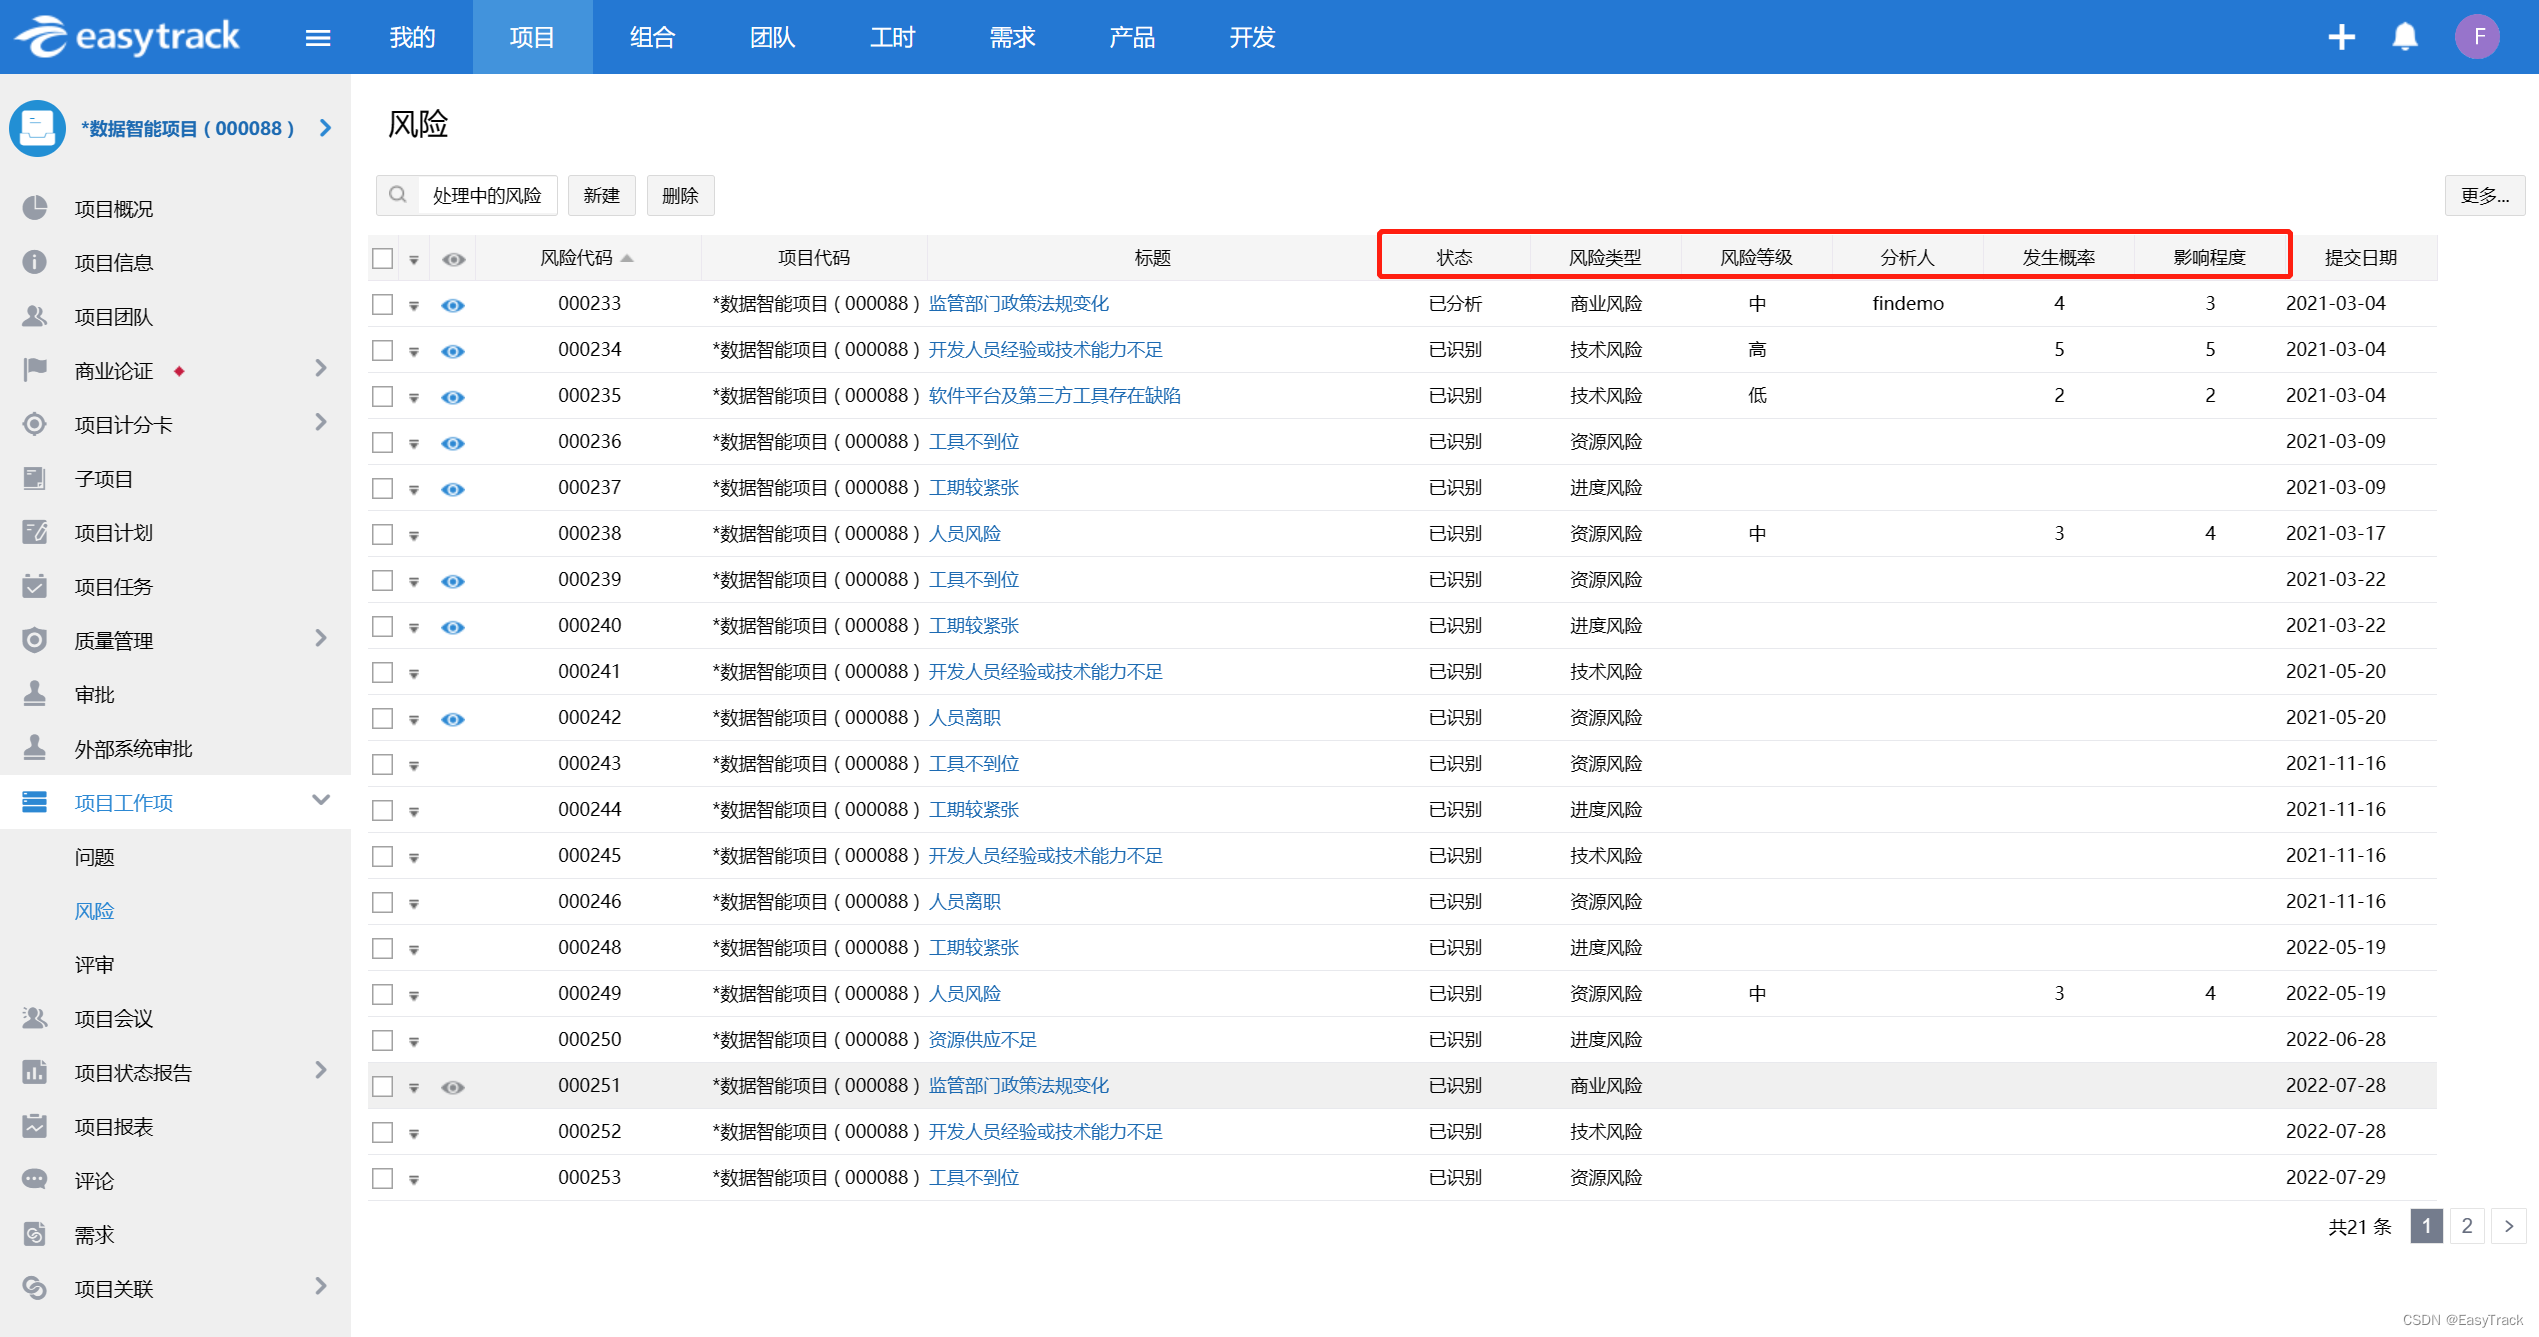Expand 商业论证 submenu chevron
The height and width of the screenshot is (1337, 2539).
pyautogui.click(x=321, y=369)
